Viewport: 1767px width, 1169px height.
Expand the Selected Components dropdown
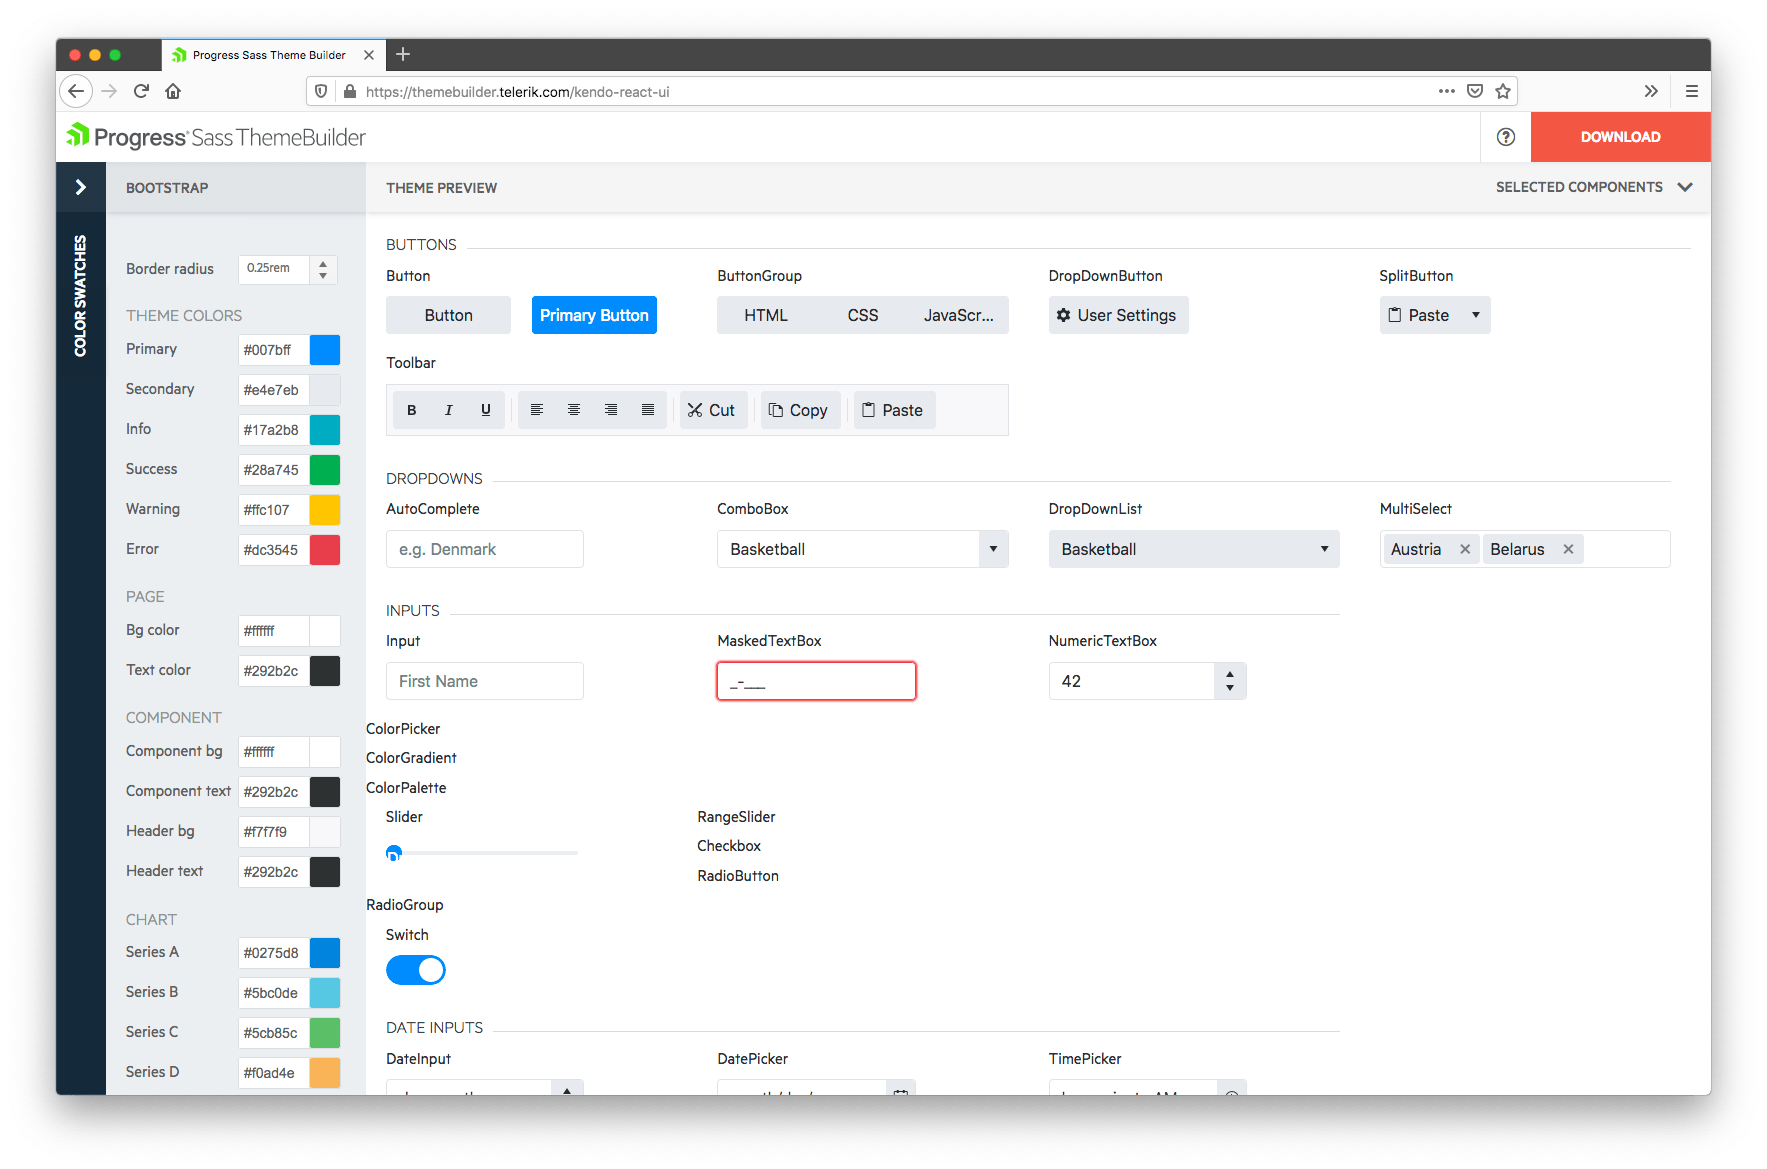click(x=1593, y=187)
